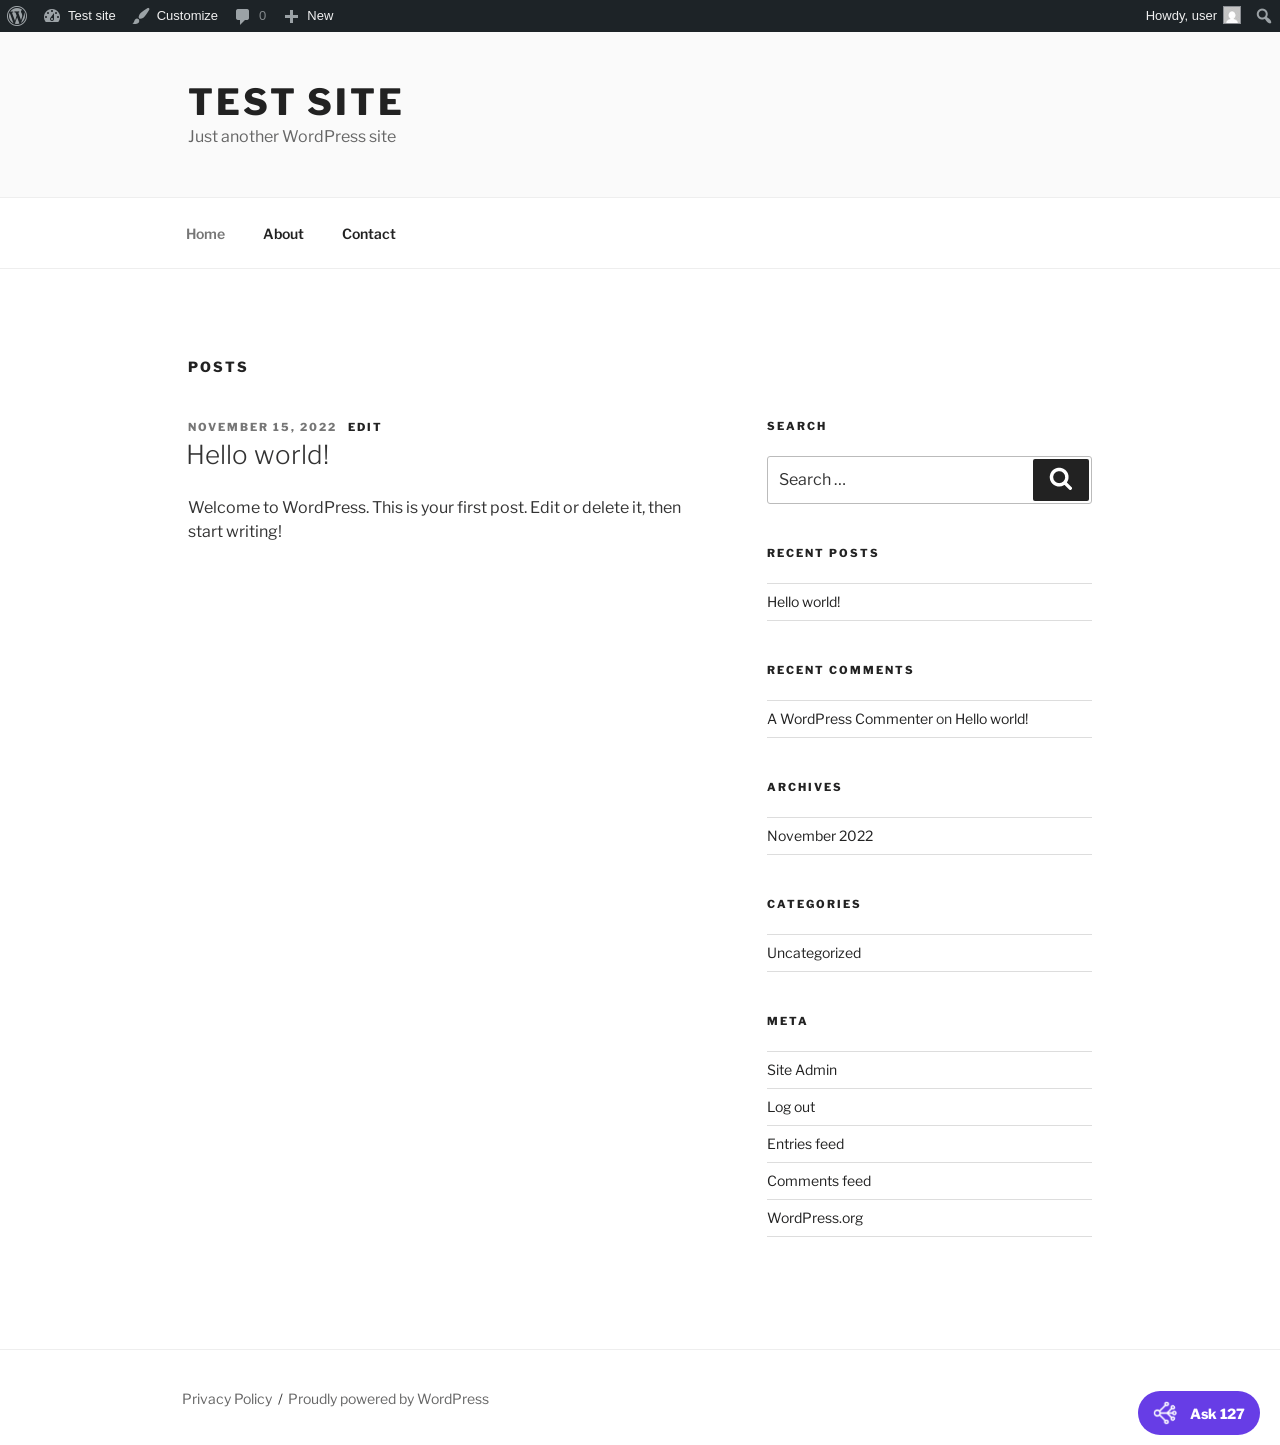Viewport: 1280px width, 1445px height.
Task: Click the Customize paintbrush icon
Action: point(141,16)
